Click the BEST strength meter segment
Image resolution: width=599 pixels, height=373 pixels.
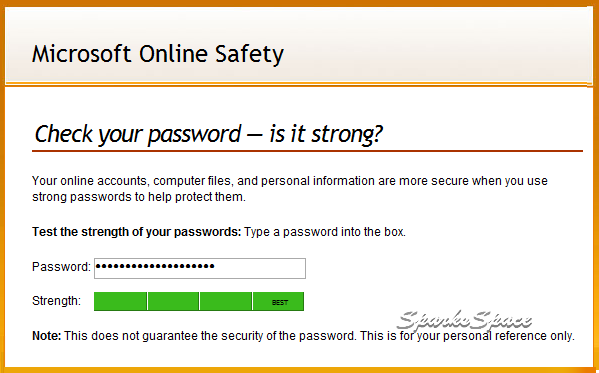point(278,302)
